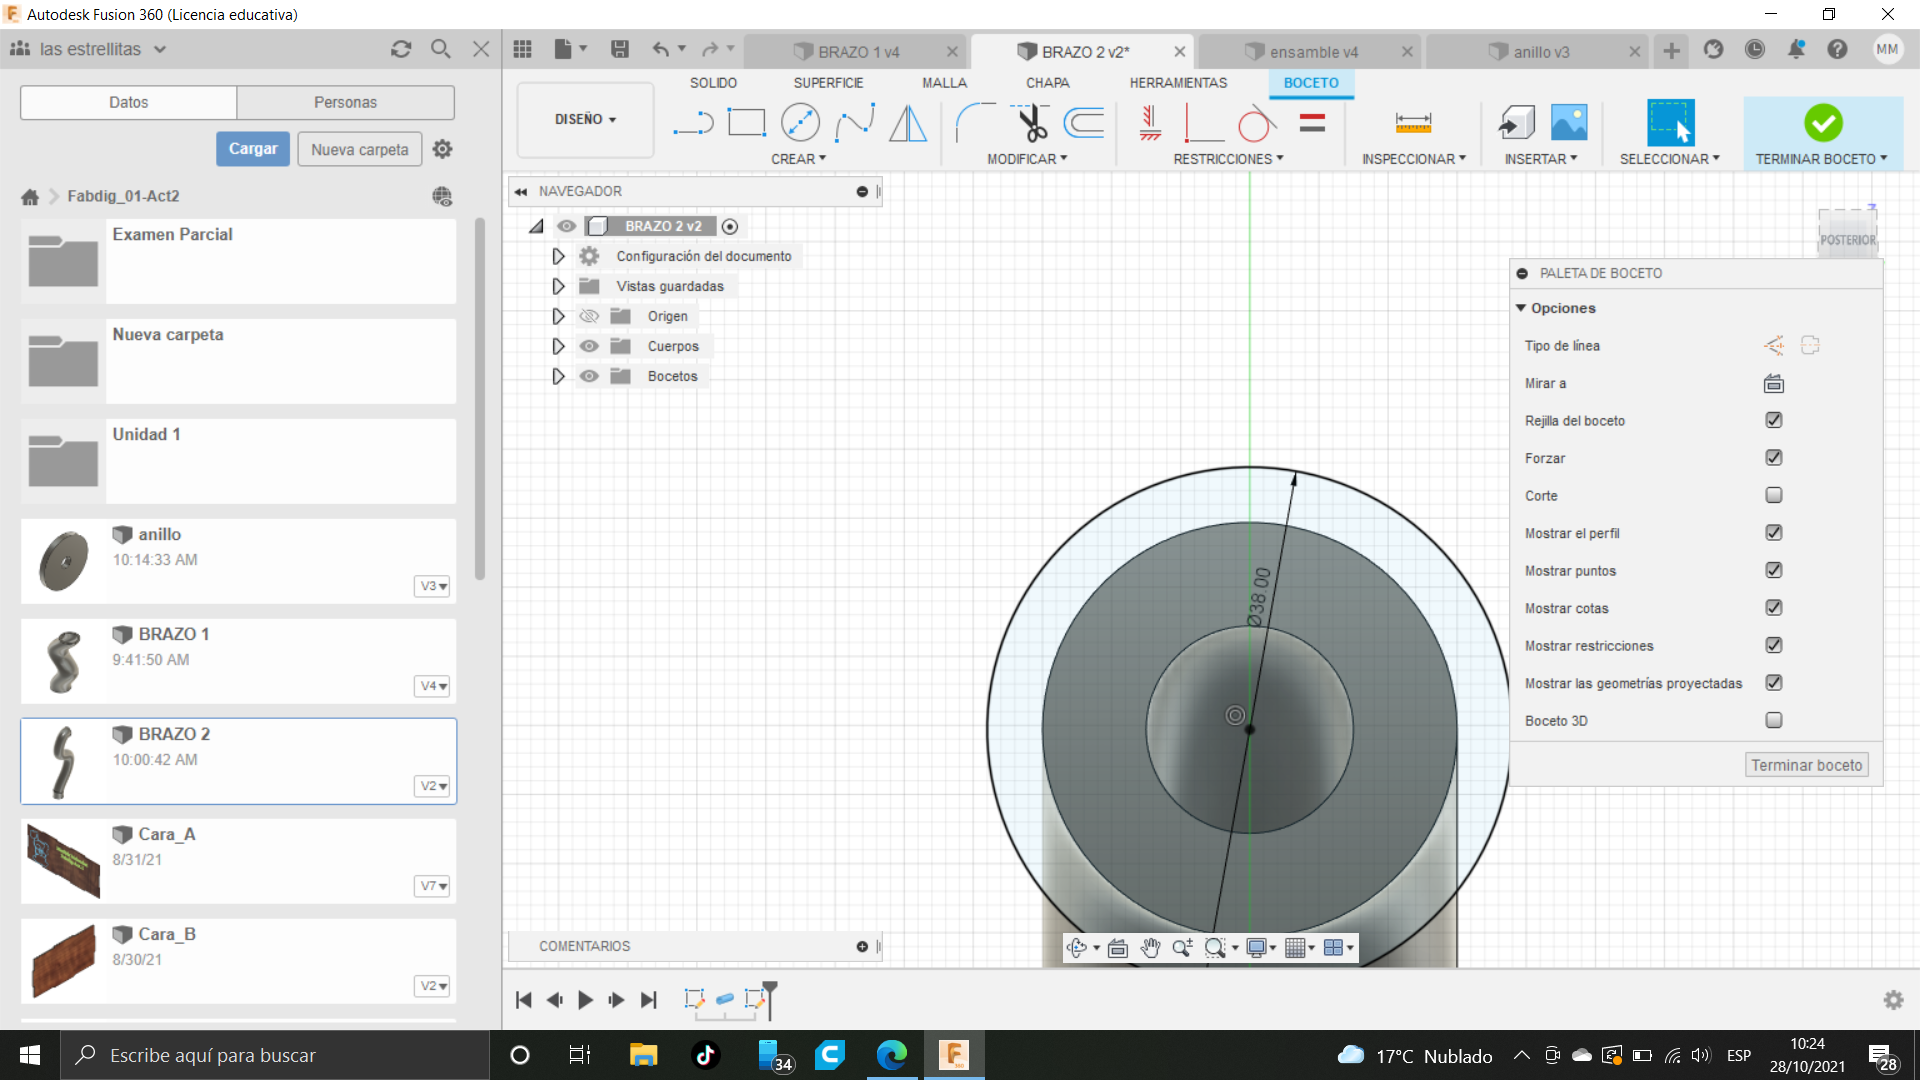1920x1080 pixels.
Task: Select the Rectangle sketch tool
Action: [x=746, y=123]
